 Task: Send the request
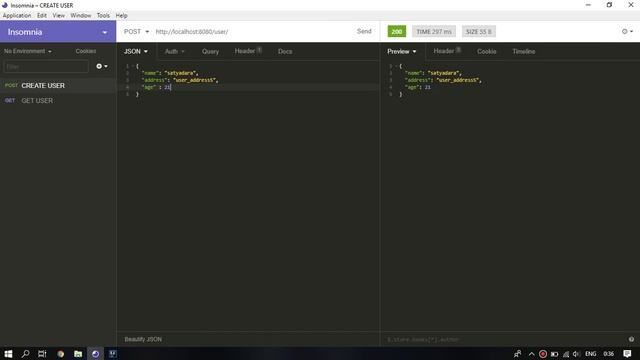point(364,31)
